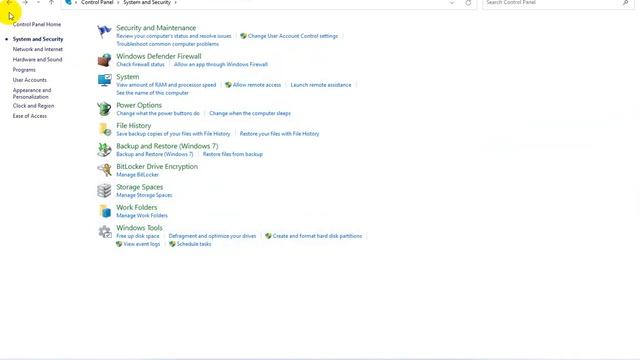Click the System monitor icon
640x360 pixels.
coord(104,80)
